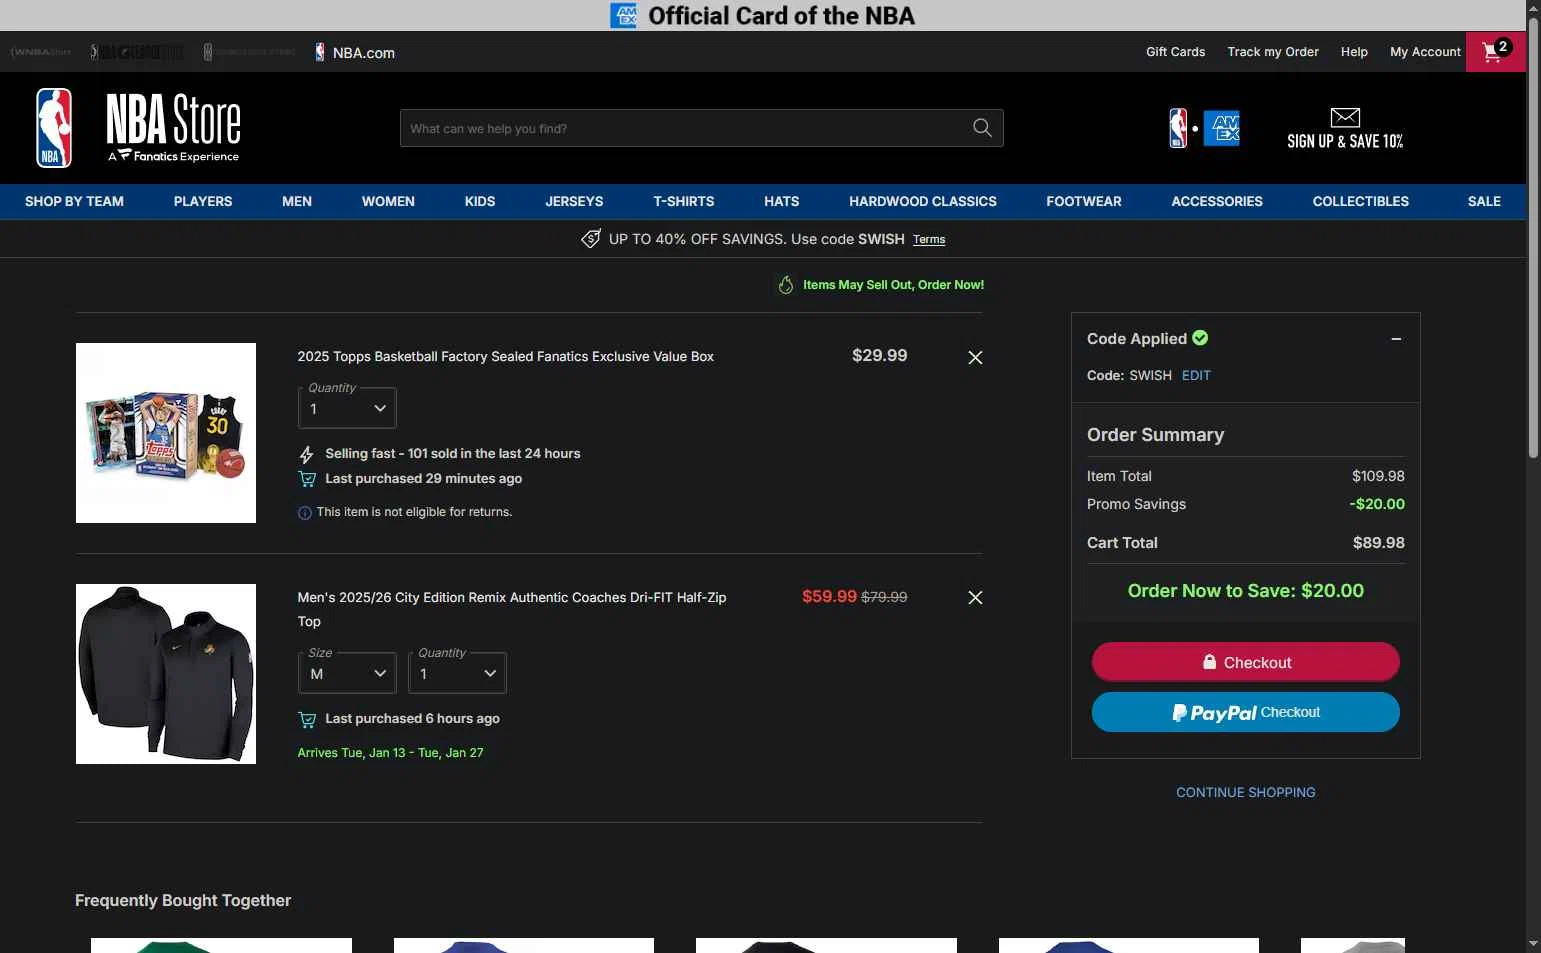Open the City Edition Half-Zip Top title
1541x953 pixels.
point(512,609)
